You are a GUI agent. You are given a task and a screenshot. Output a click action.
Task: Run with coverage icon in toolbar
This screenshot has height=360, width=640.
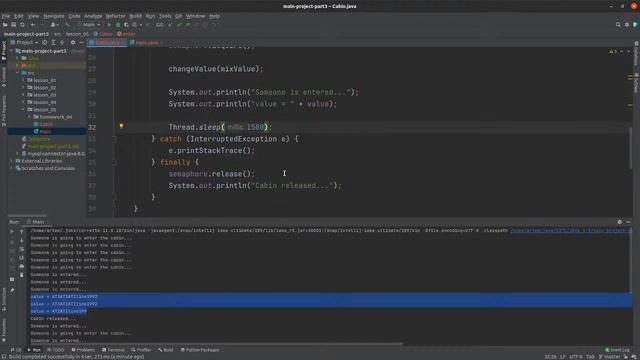click(x=126, y=25)
